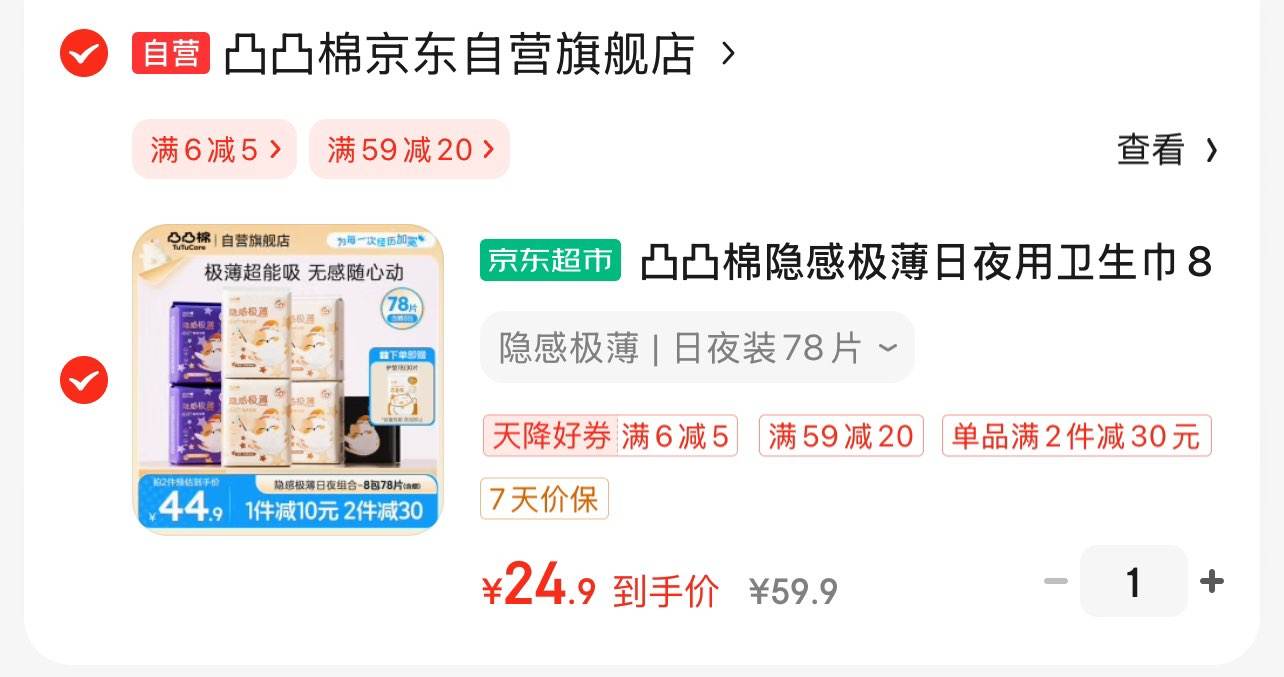1284x677 pixels.
Task: Click the red 自营 badge
Action: point(171,53)
